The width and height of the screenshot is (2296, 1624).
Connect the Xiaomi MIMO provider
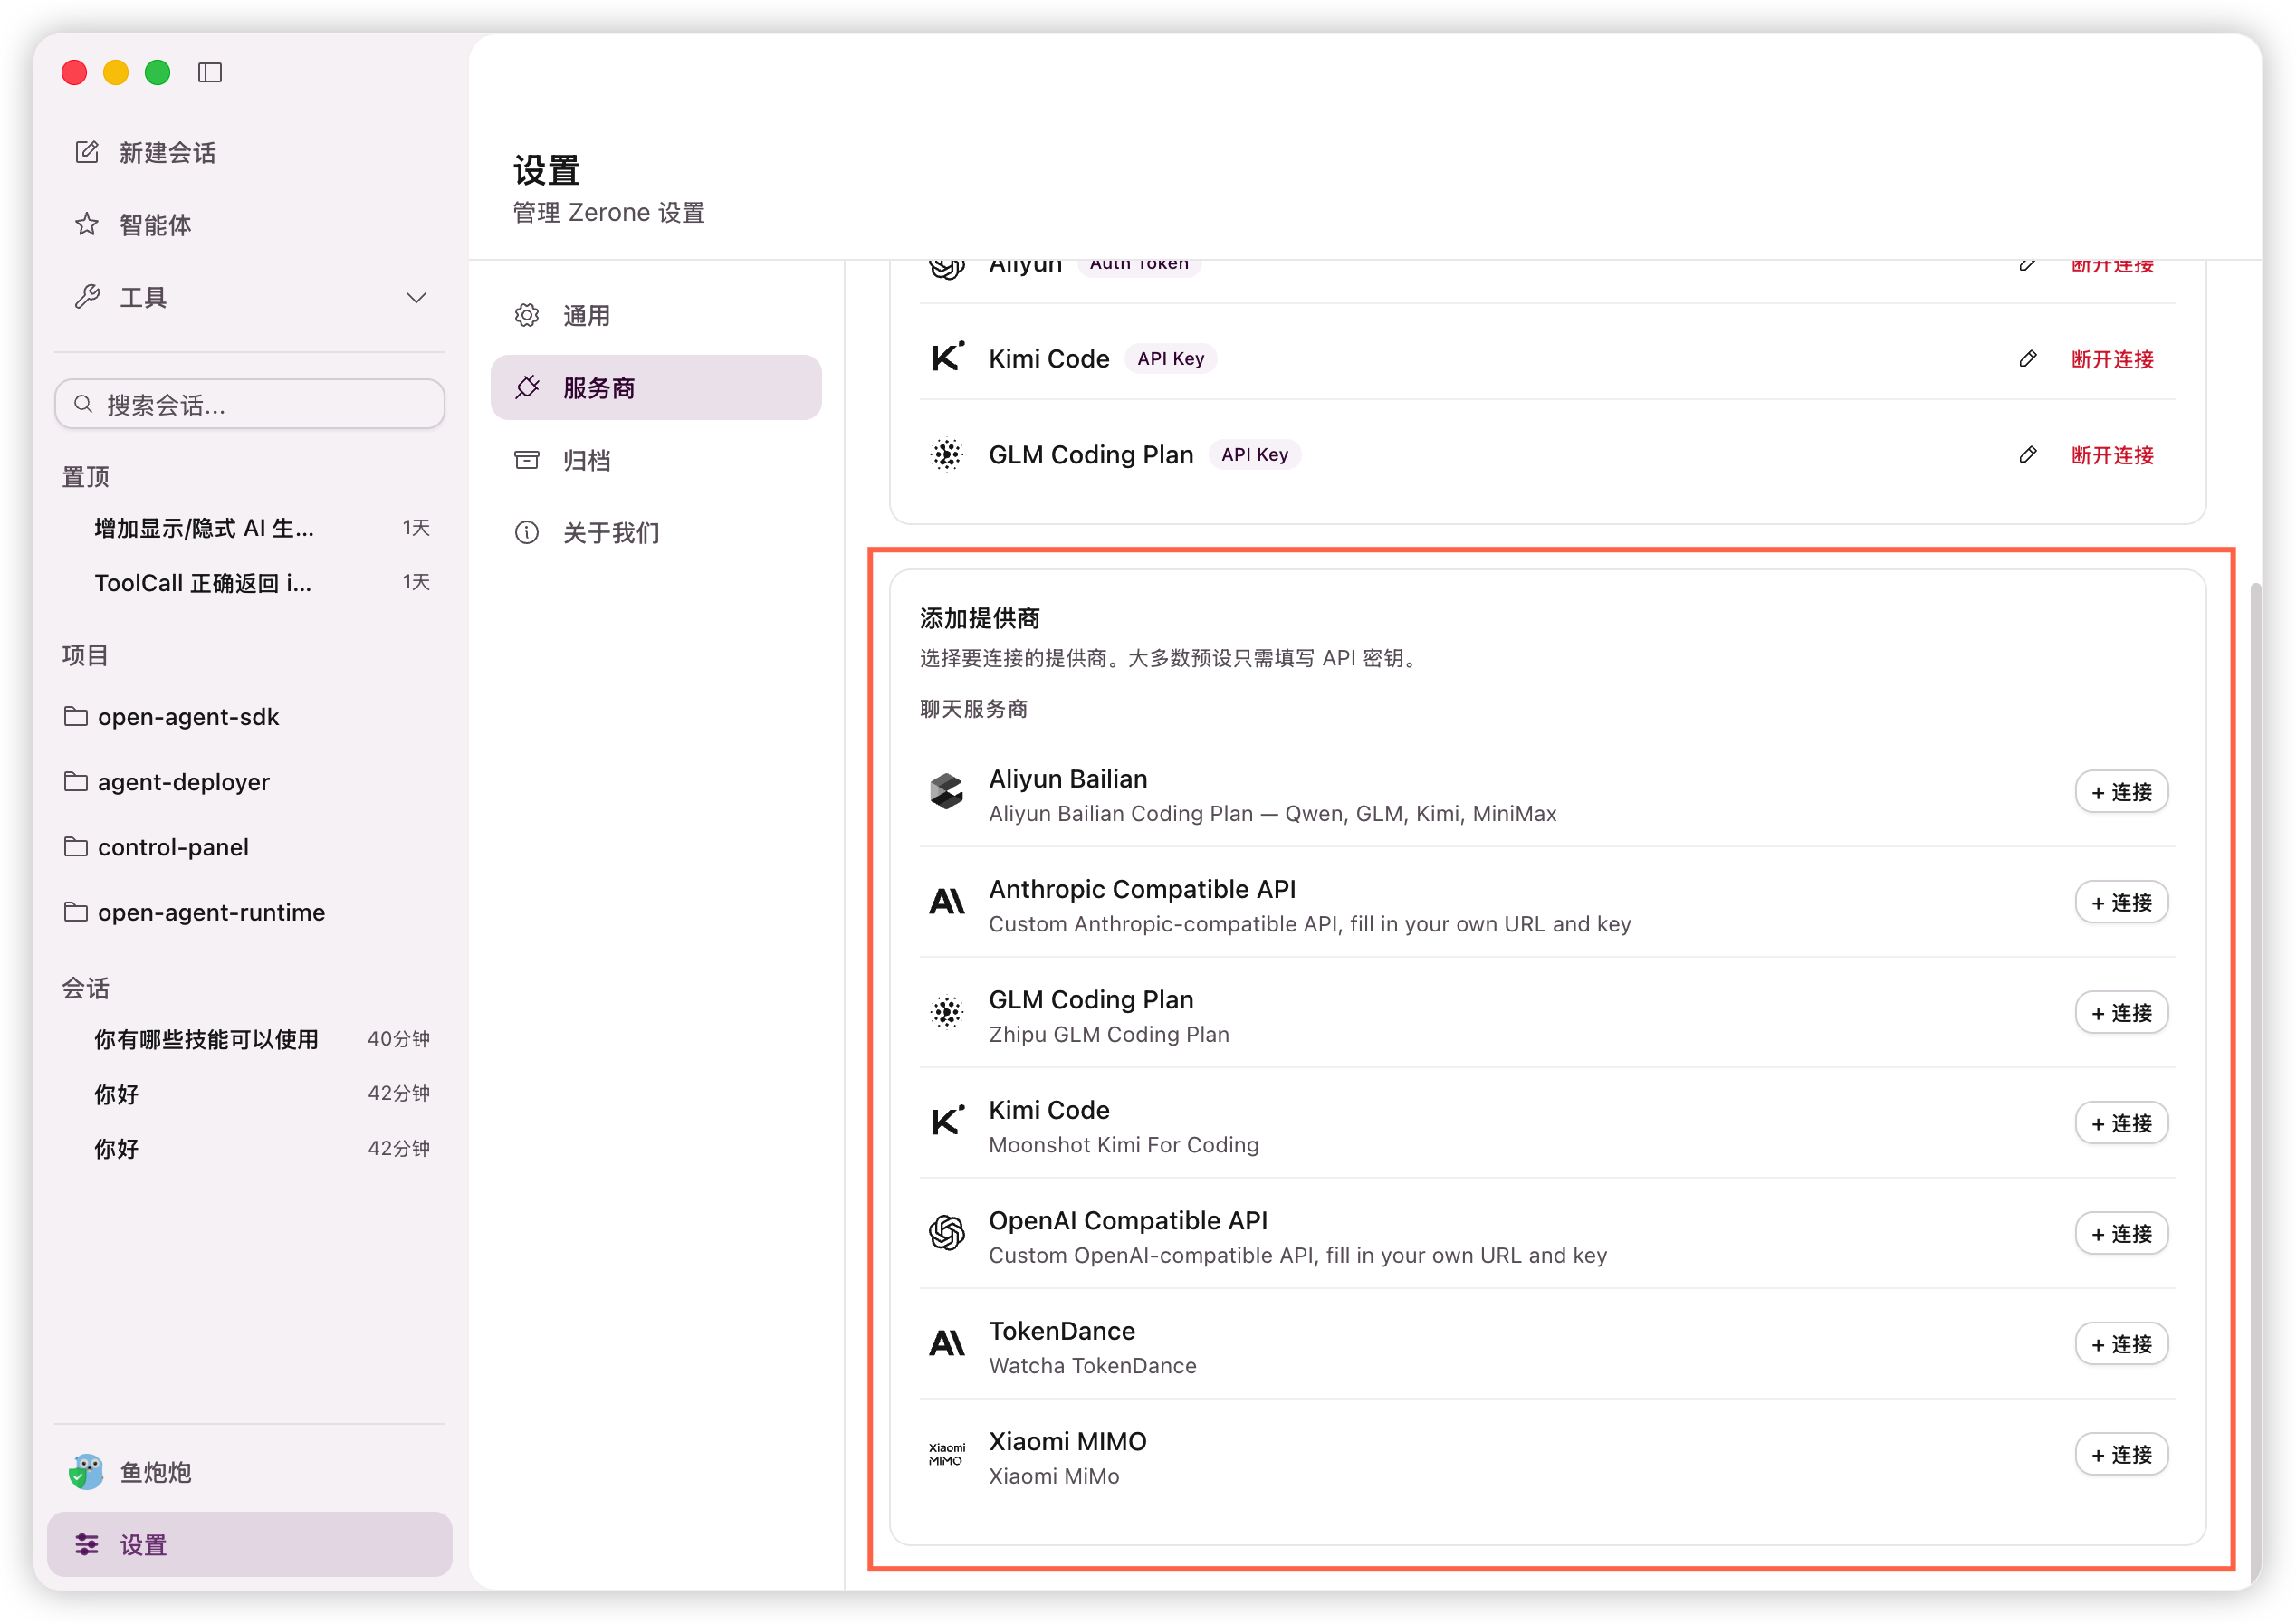tap(2121, 1455)
